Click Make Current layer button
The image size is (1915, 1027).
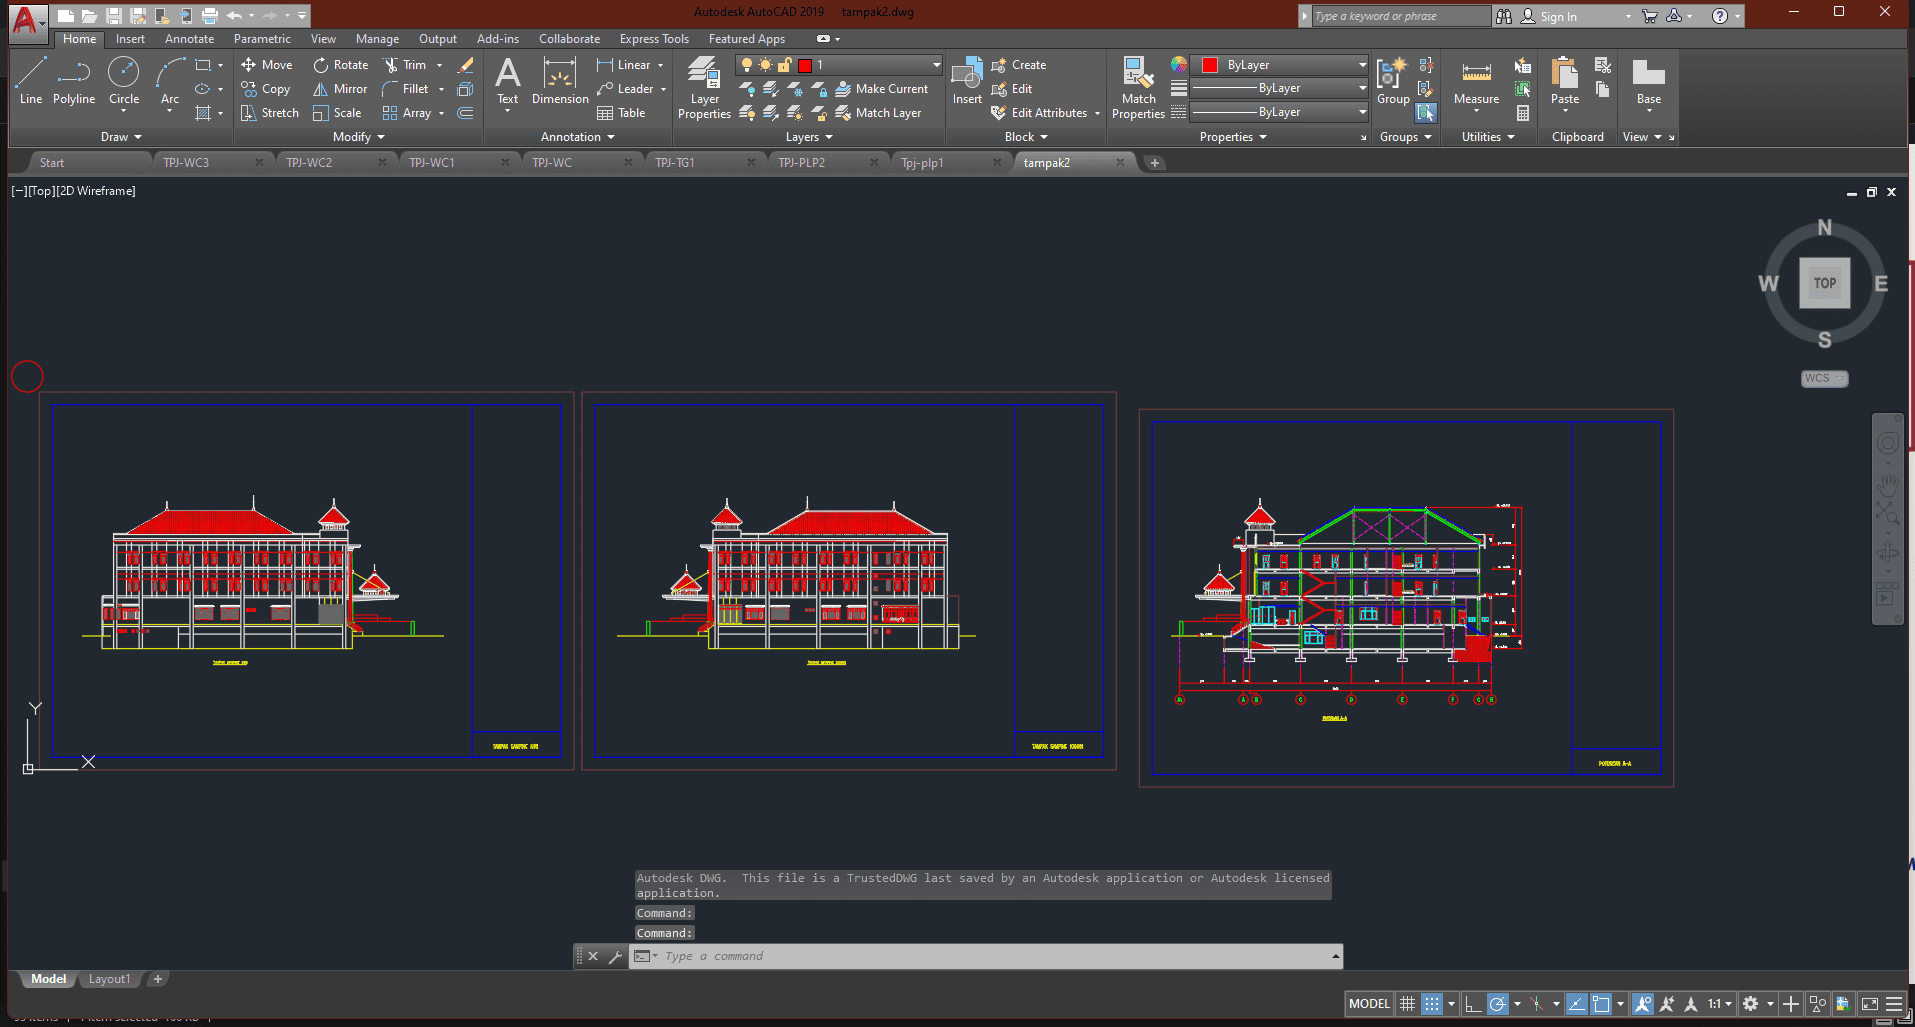tap(882, 89)
